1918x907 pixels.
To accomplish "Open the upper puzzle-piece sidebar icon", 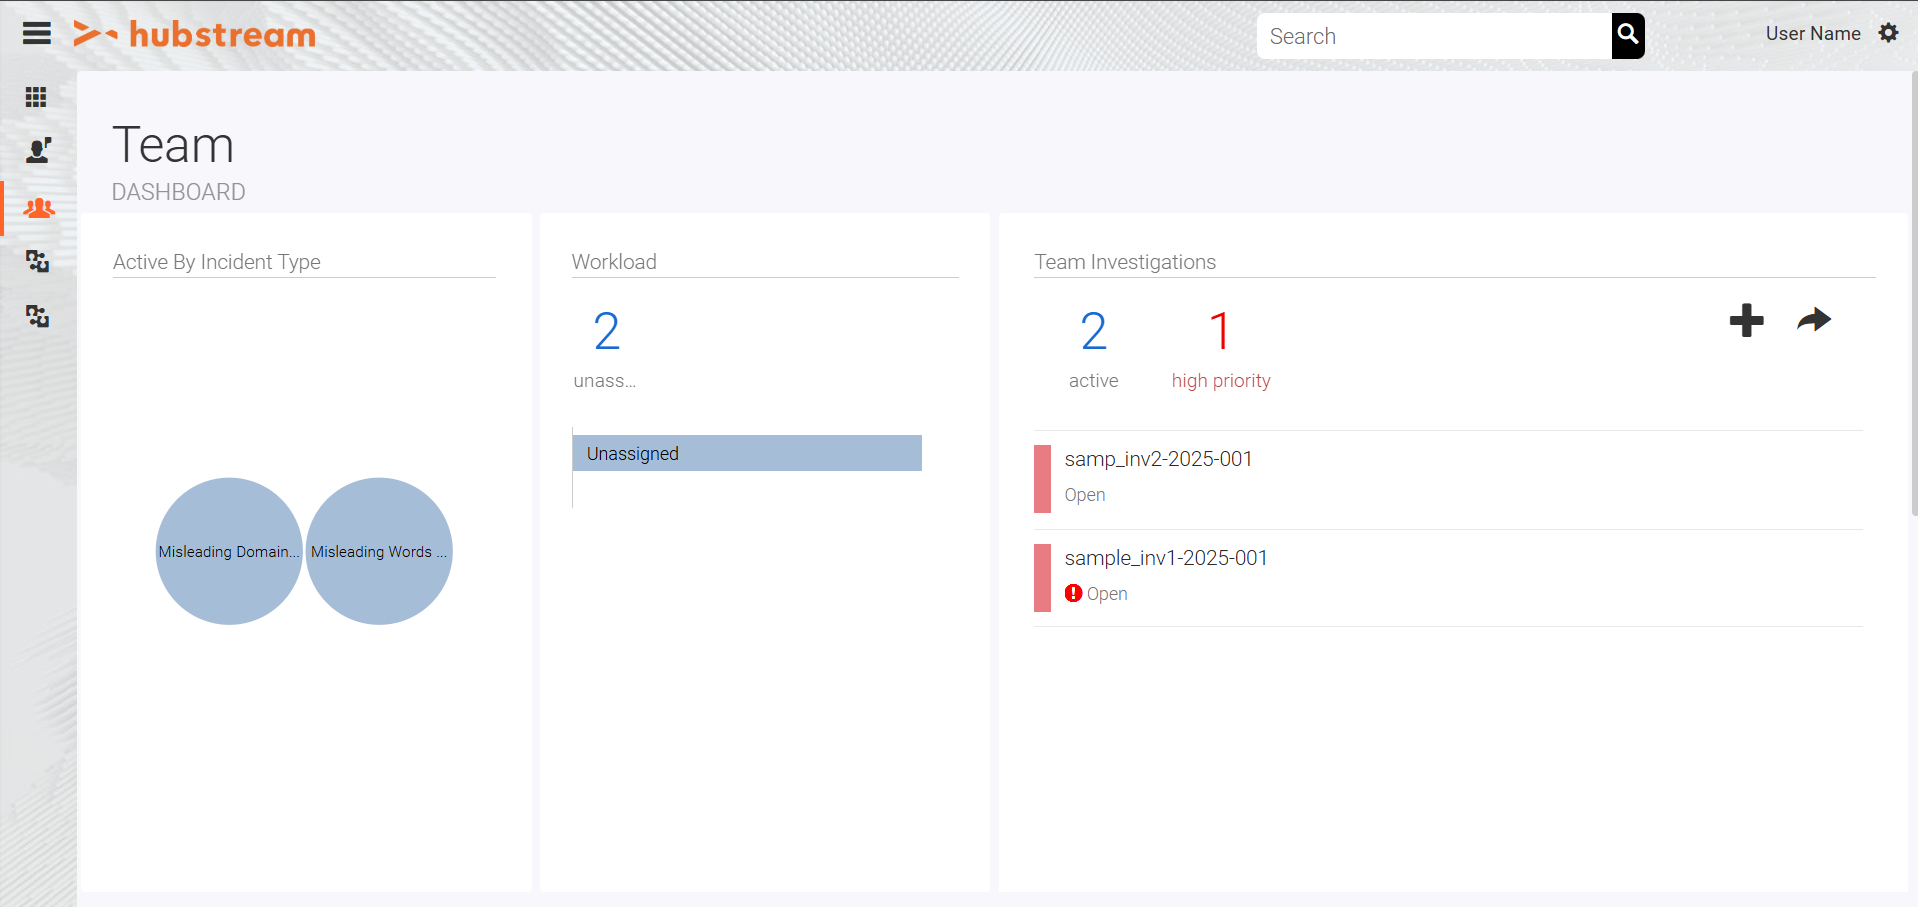I will pyautogui.click(x=37, y=261).
